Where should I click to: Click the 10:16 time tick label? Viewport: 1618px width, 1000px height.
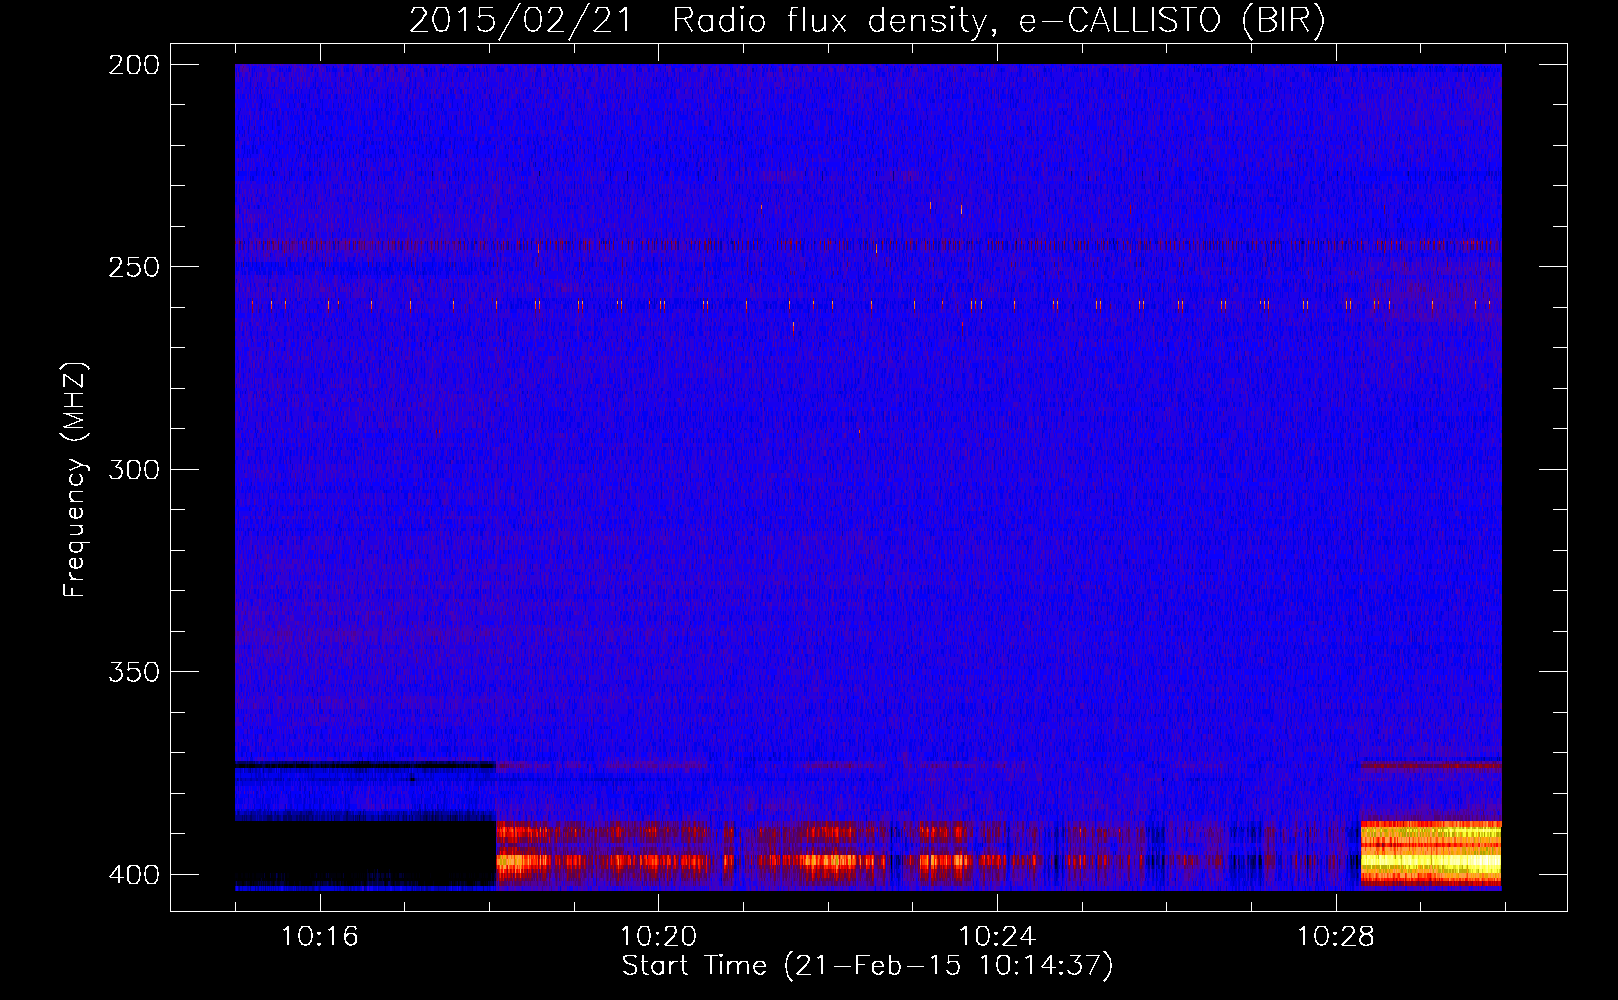(x=320, y=937)
